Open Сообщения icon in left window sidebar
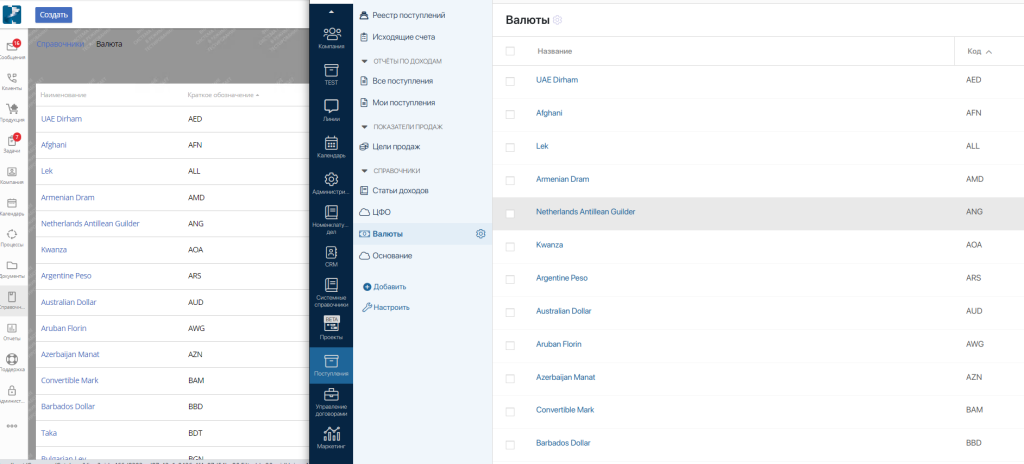The image size is (1024, 464). coord(12,46)
